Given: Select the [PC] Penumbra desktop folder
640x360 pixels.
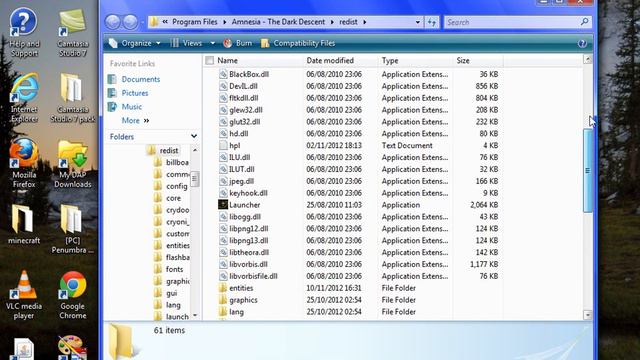Looking at the screenshot, I should pos(73,229).
